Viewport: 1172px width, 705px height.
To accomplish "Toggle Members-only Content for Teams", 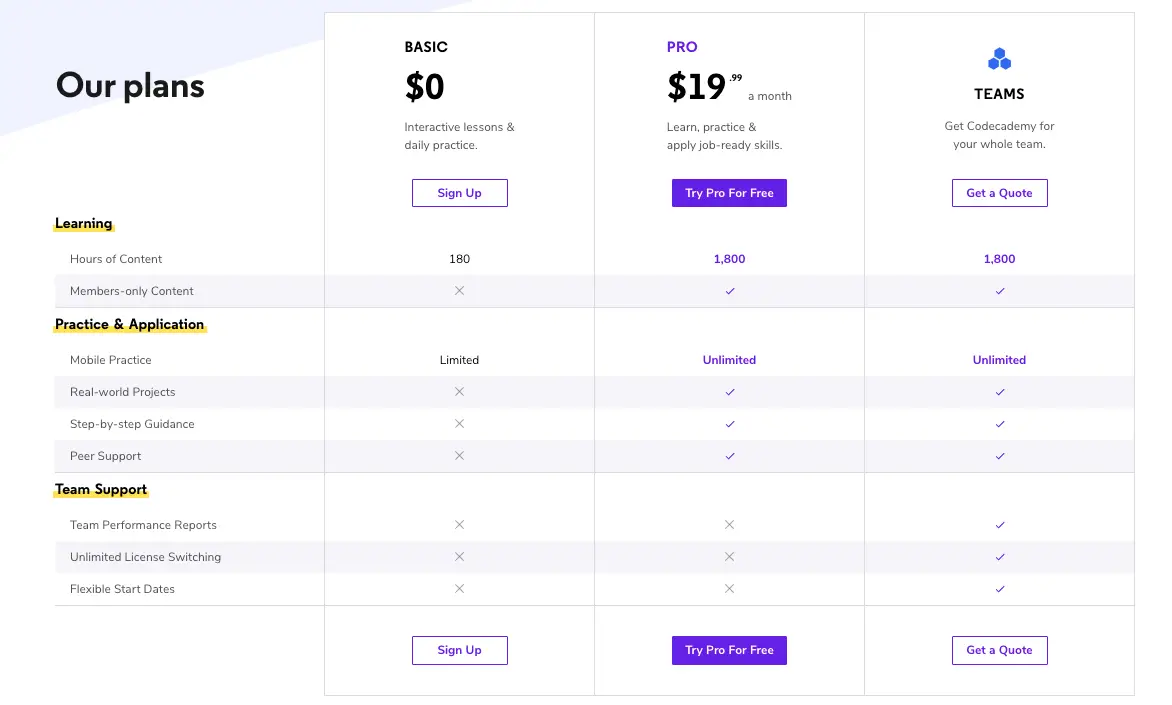I will (x=999, y=291).
